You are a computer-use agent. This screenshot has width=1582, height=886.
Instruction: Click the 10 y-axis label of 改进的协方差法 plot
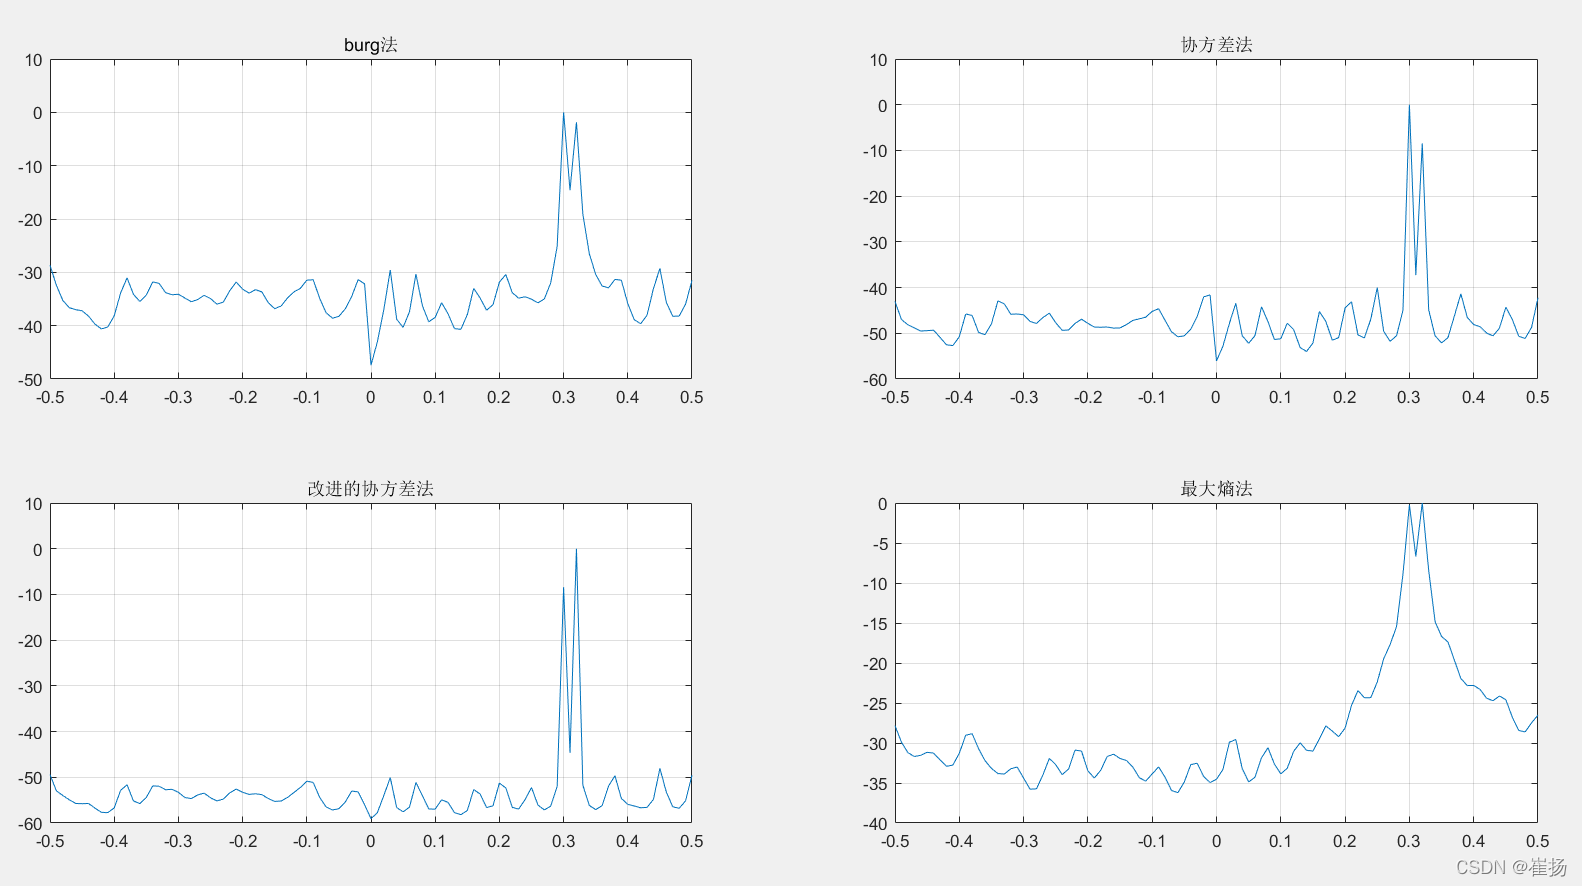coord(34,504)
